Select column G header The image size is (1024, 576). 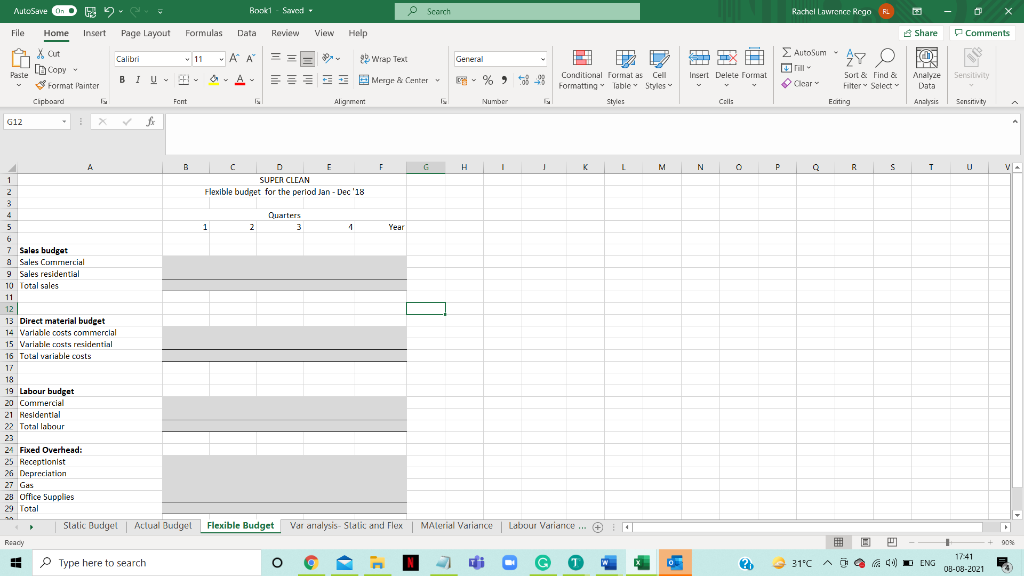[x=426, y=167]
